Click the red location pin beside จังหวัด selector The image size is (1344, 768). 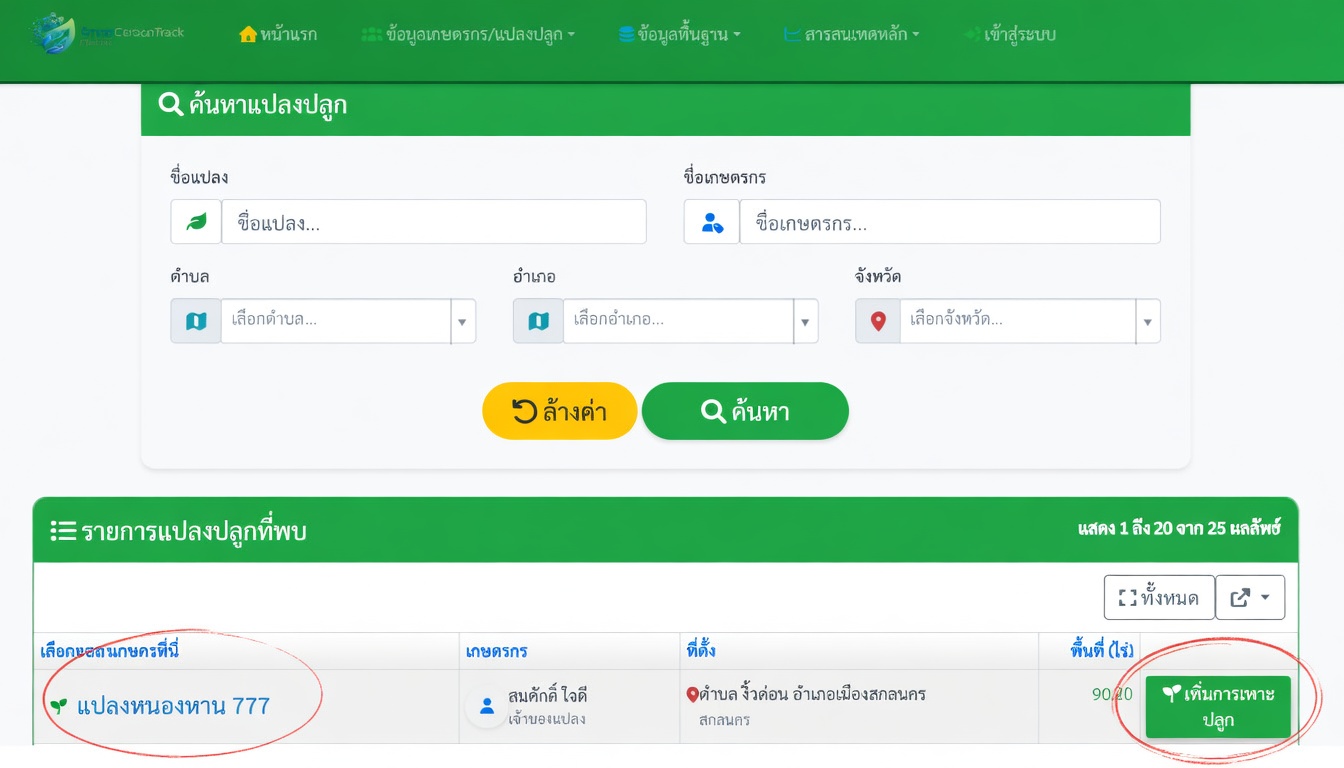click(878, 321)
